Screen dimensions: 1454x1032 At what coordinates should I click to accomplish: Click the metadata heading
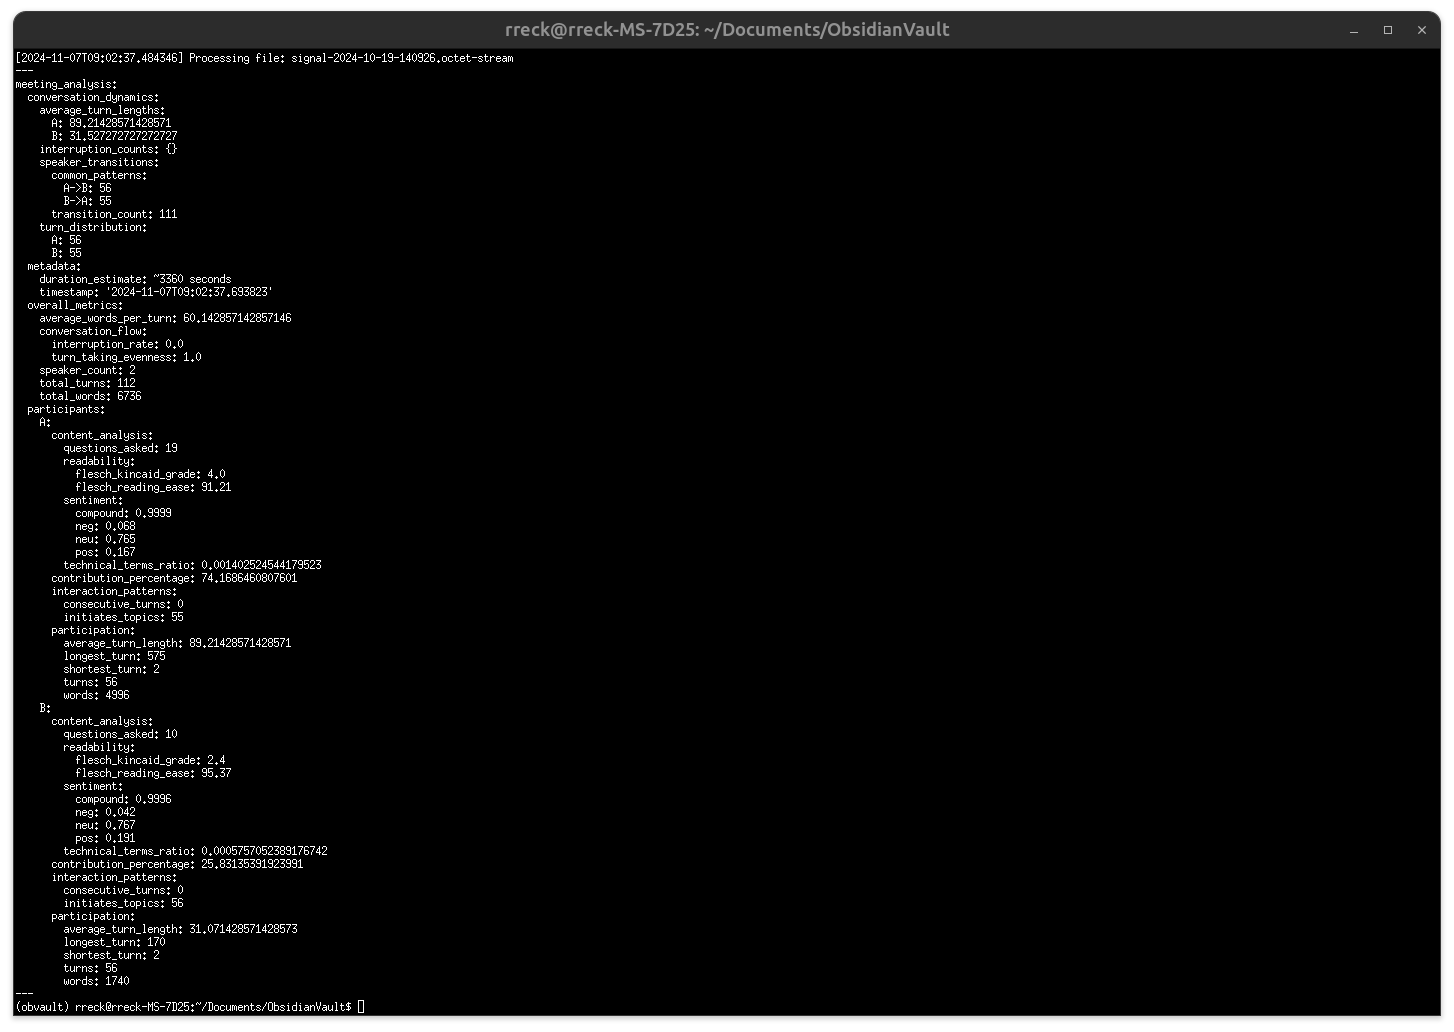coord(54,266)
